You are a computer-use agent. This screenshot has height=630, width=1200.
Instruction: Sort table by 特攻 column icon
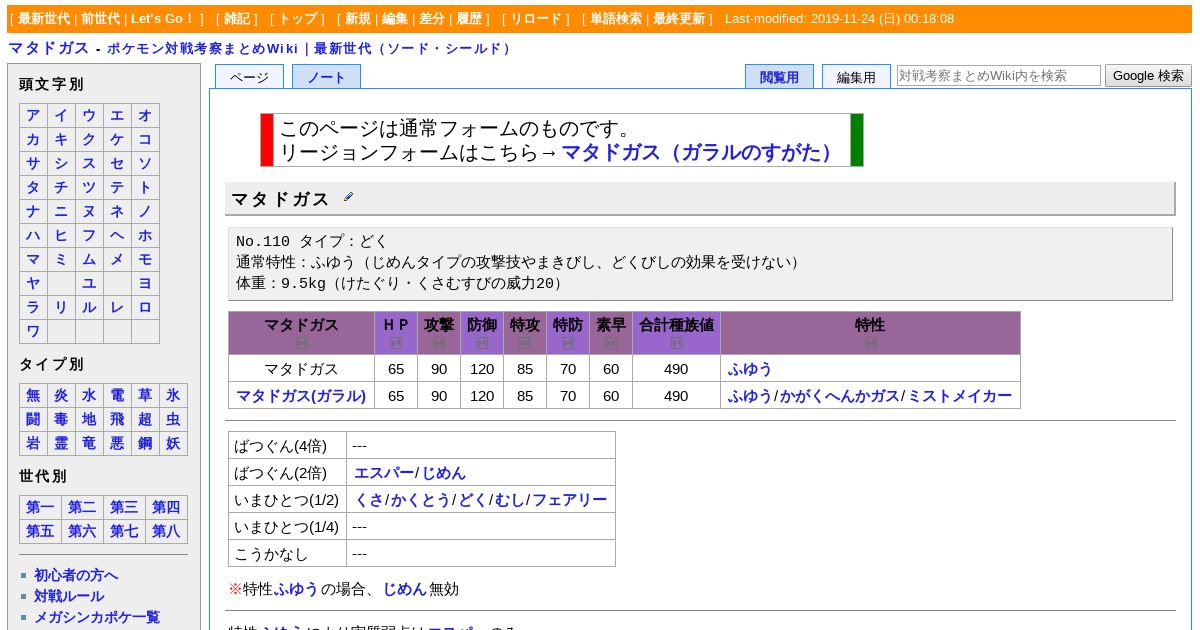click(x=525, y=343)
